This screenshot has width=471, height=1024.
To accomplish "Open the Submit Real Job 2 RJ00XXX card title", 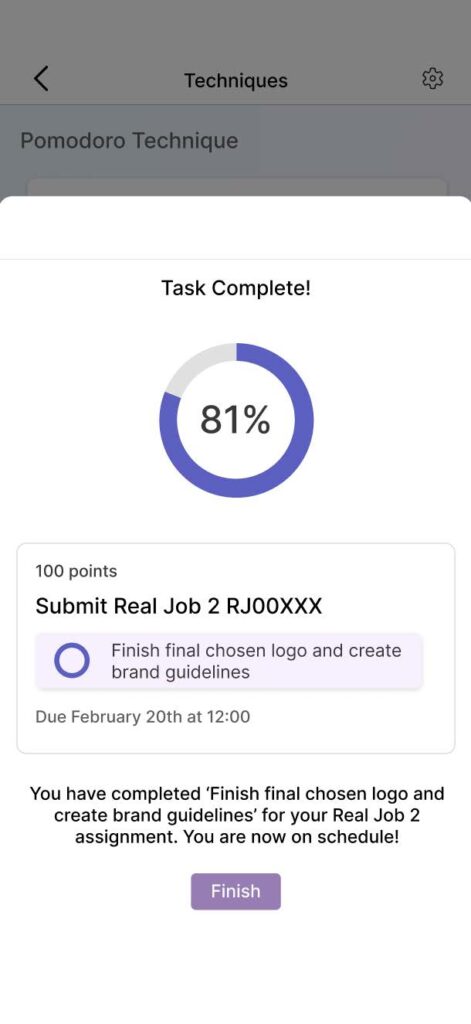I will pyautogui.click(x=178, y=607).
